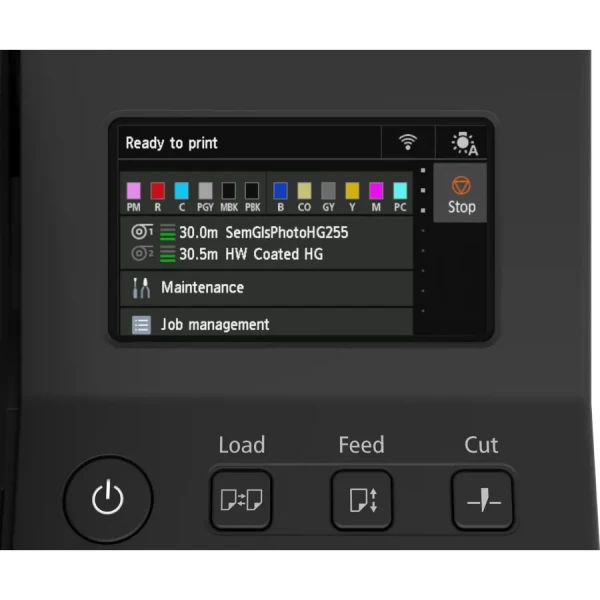Tap the Maintenance tools icon
600x600 pixels.
[x=141, y=288]
